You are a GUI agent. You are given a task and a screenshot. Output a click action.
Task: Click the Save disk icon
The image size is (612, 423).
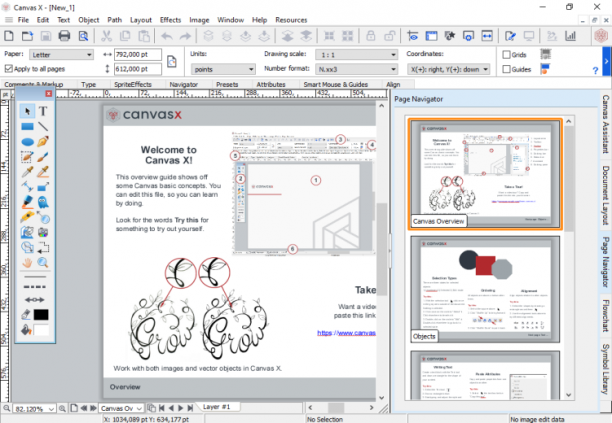click(x=46, y=36)
